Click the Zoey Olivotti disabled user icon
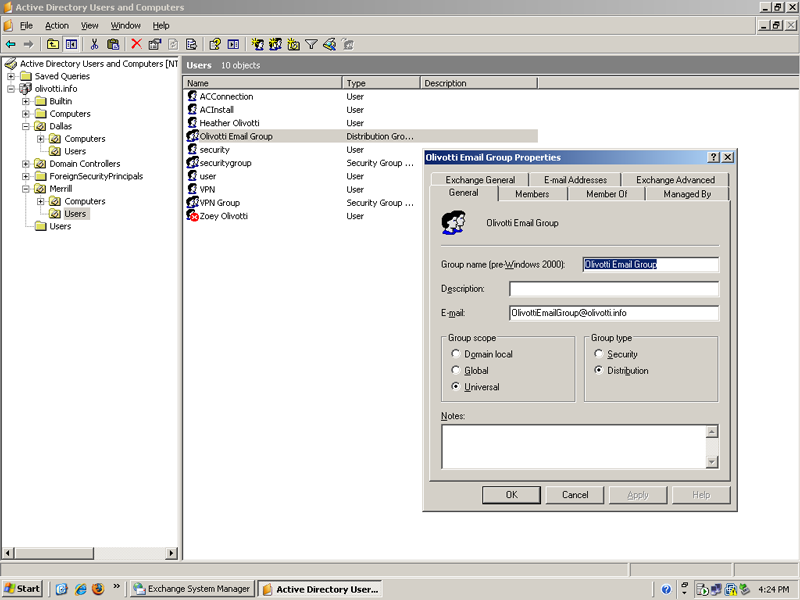This screenshot has width=800, height=600. pos(192,216)
